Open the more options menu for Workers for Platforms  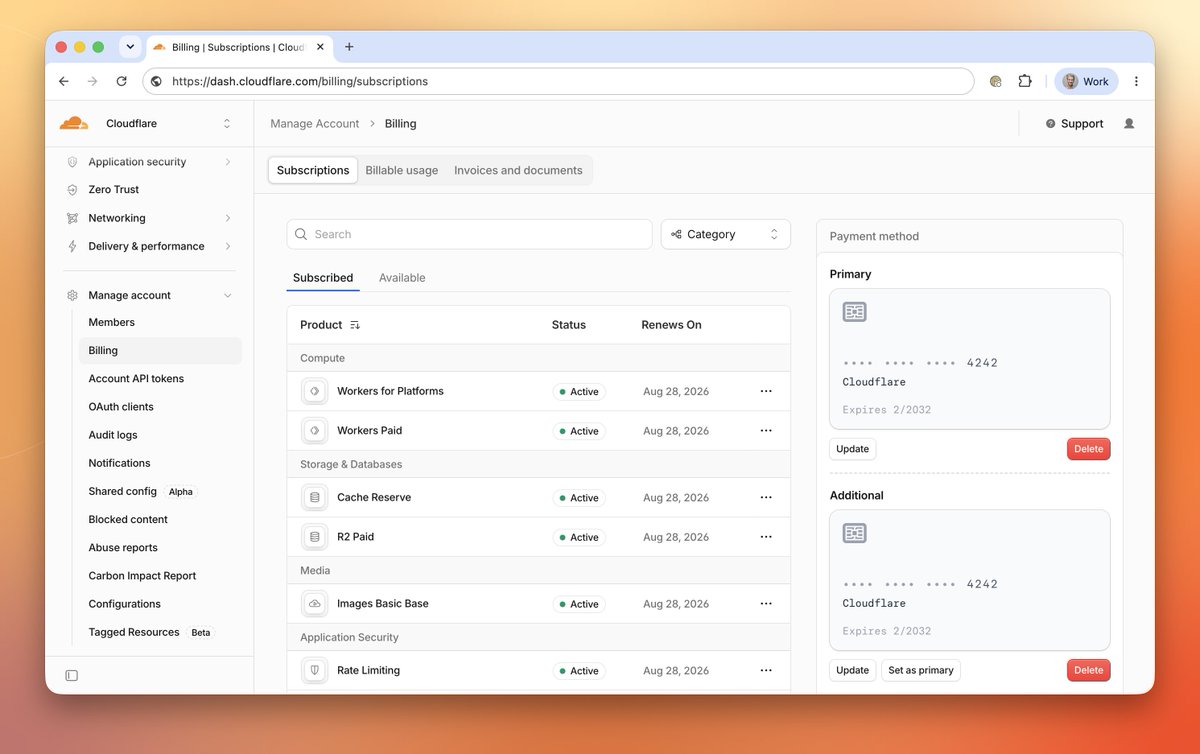coord(766,391)
